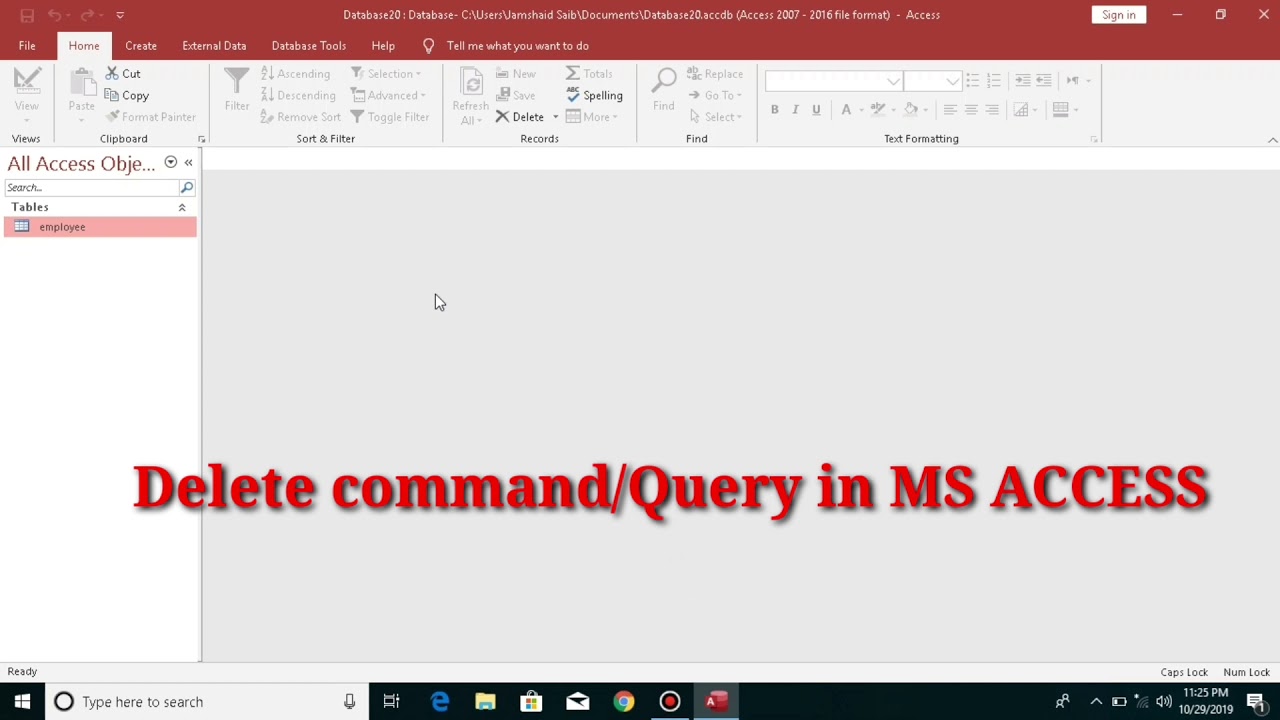This screenshot has width=1280, height=720.
Task: Click Save record in Records group
Action: (516, 96)
